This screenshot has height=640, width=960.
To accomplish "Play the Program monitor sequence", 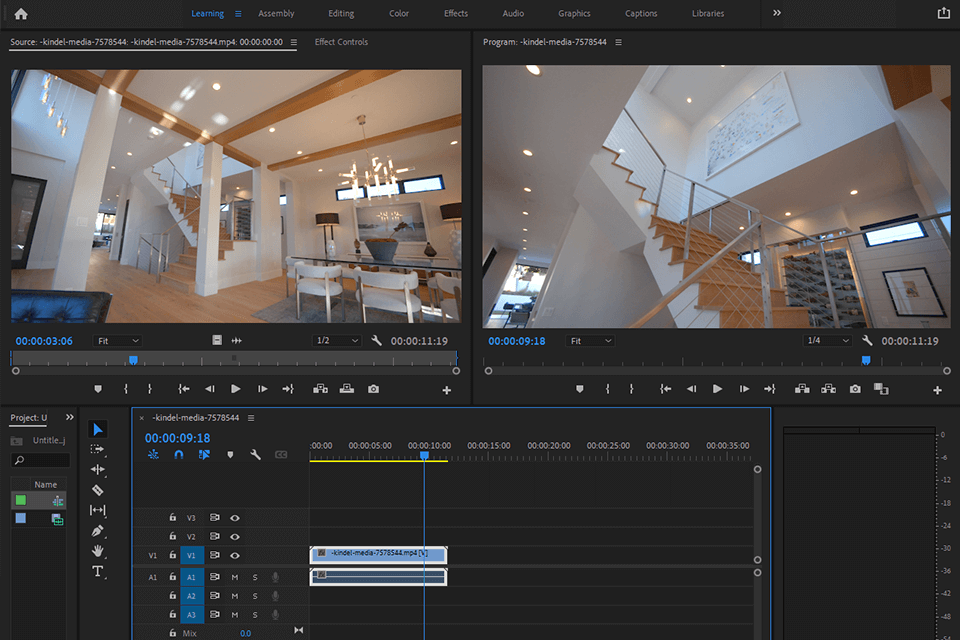I will click(x=718, y=389).
